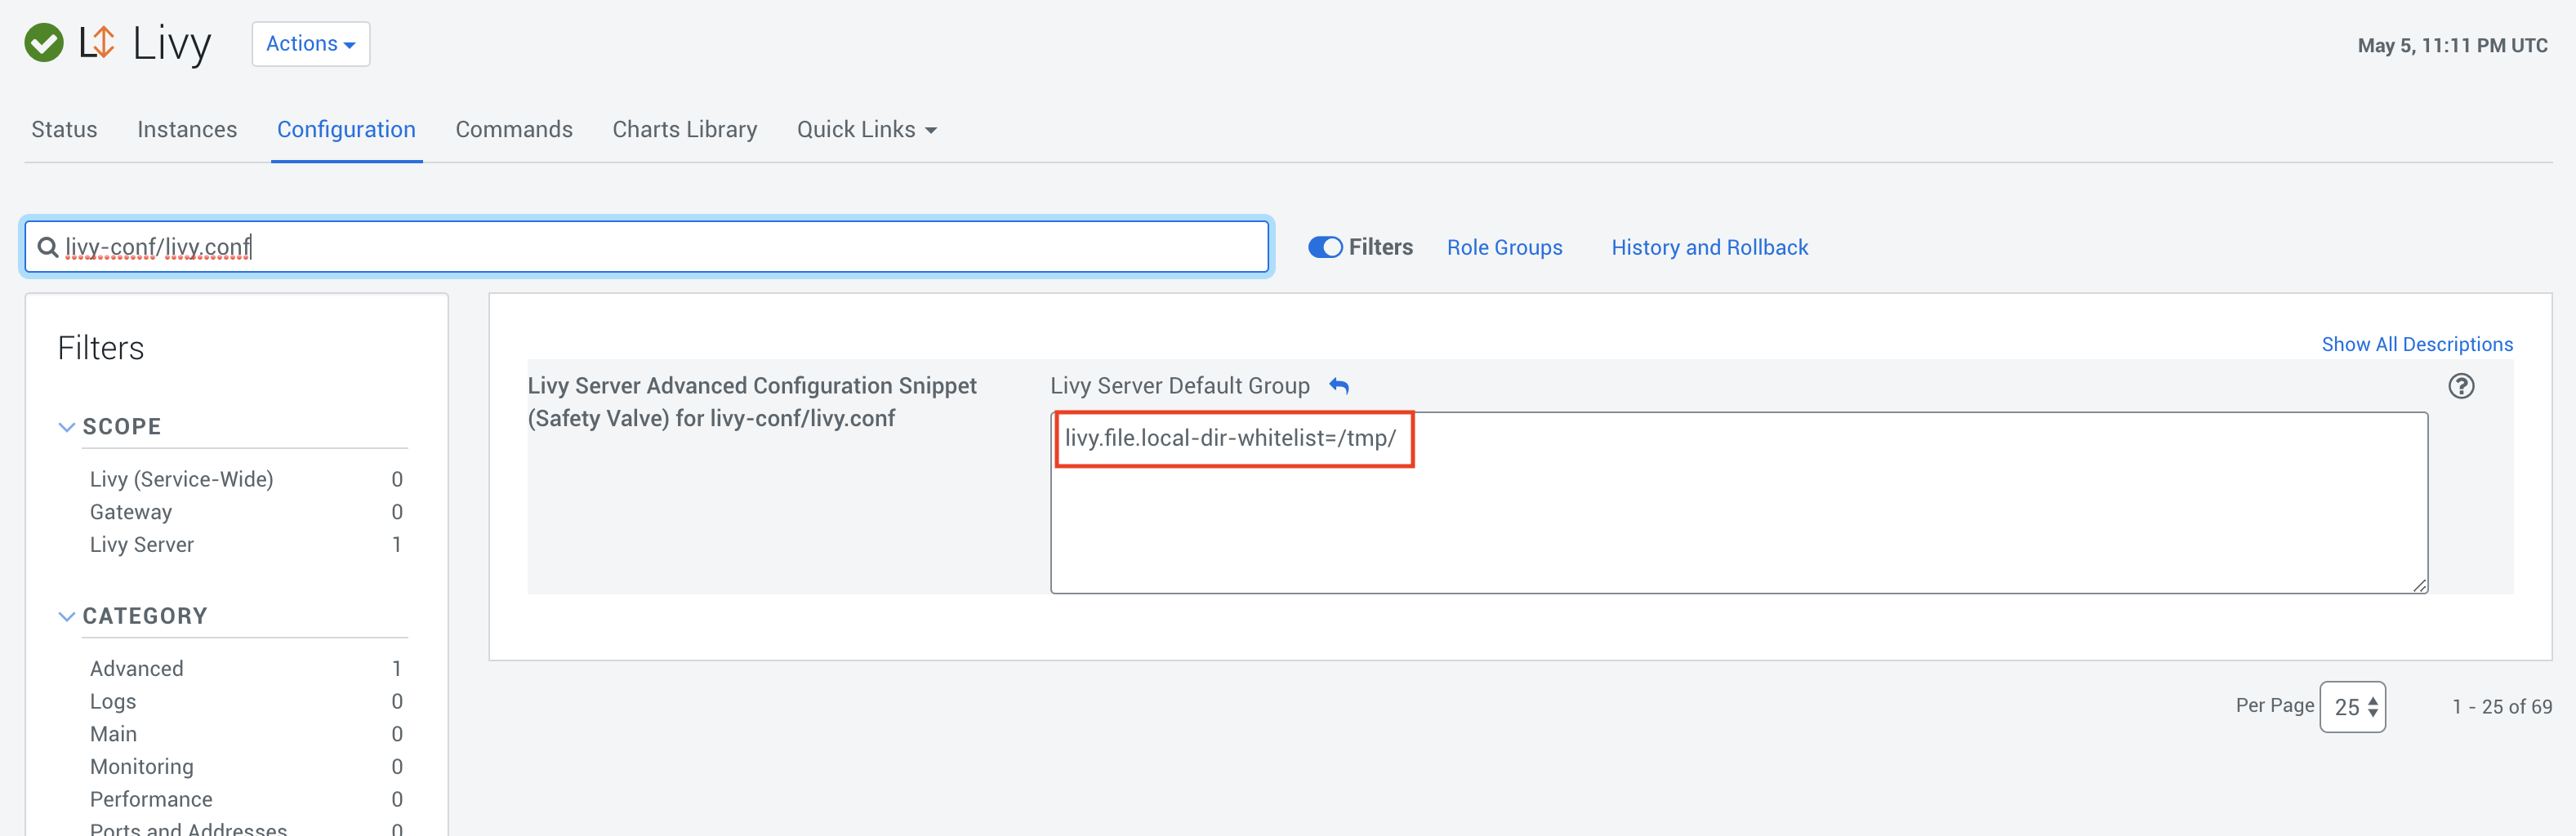Viewport: 2576px width, 836px height.
Task: Click the revert arrow beside Livy Server Default Group
Action: coord(1340,386)
